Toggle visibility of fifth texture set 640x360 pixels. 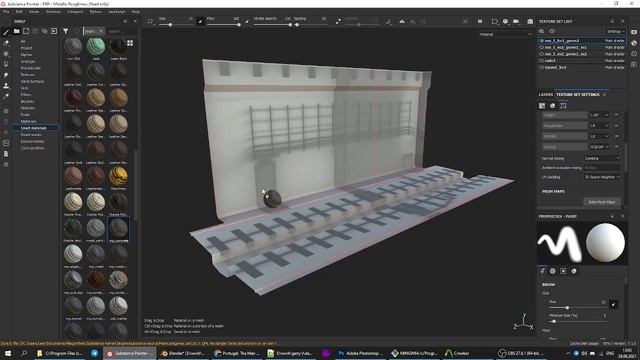(542, 67)
